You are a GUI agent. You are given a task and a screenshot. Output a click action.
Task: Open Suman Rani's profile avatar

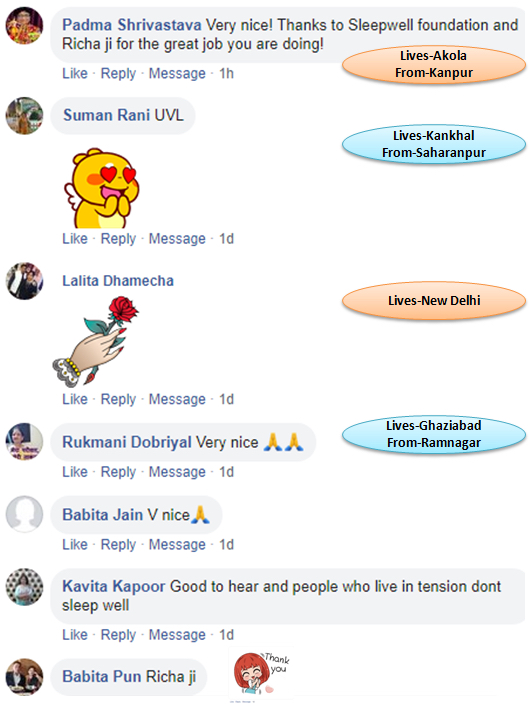pyautogui.click(x=24, y=115)
